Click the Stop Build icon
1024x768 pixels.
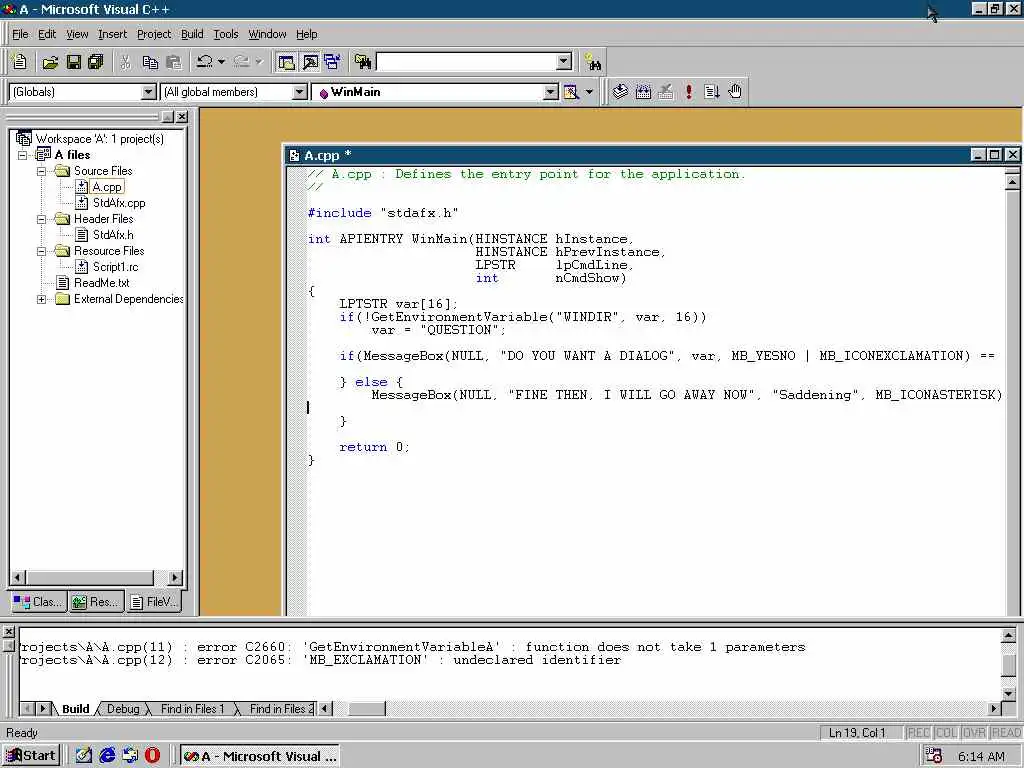pos(665,92)
